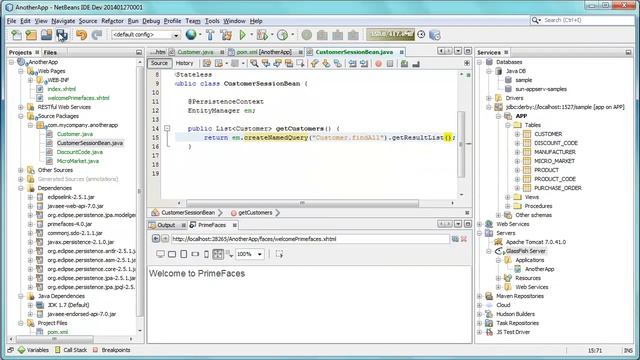Open the Refactor menu

(112, 21)
